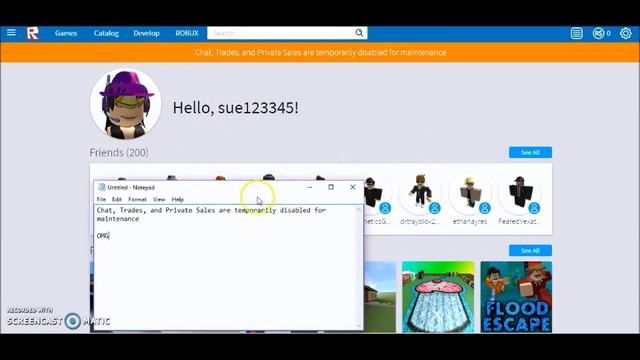This screenshot has width=640, height=360.
Task: Open the notifications feed icon
Action: (576, 33)
